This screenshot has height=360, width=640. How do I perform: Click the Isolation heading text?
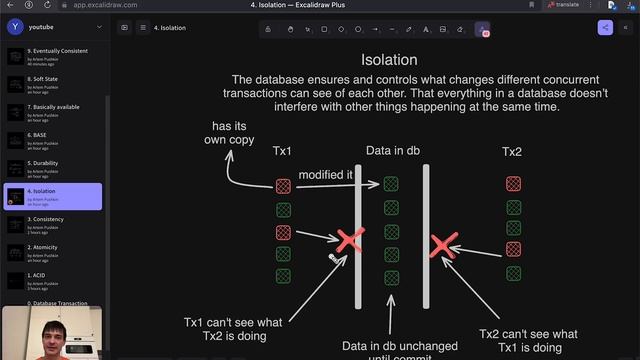point(389,60)
